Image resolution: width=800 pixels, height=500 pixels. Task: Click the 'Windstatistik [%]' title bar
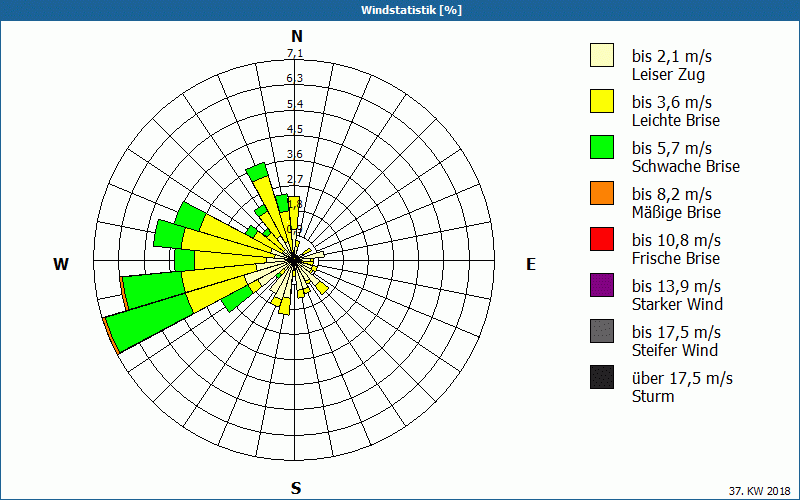click(400, 10)
